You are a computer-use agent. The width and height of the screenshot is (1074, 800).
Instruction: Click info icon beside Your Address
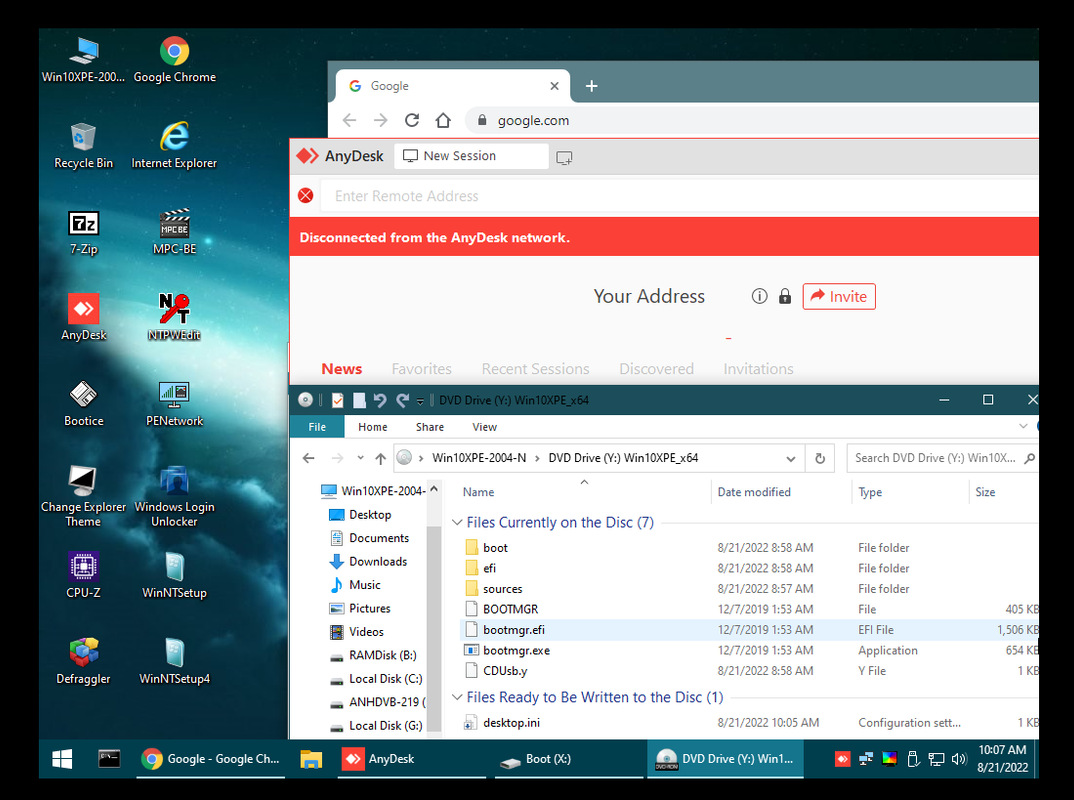coord(759,297)
